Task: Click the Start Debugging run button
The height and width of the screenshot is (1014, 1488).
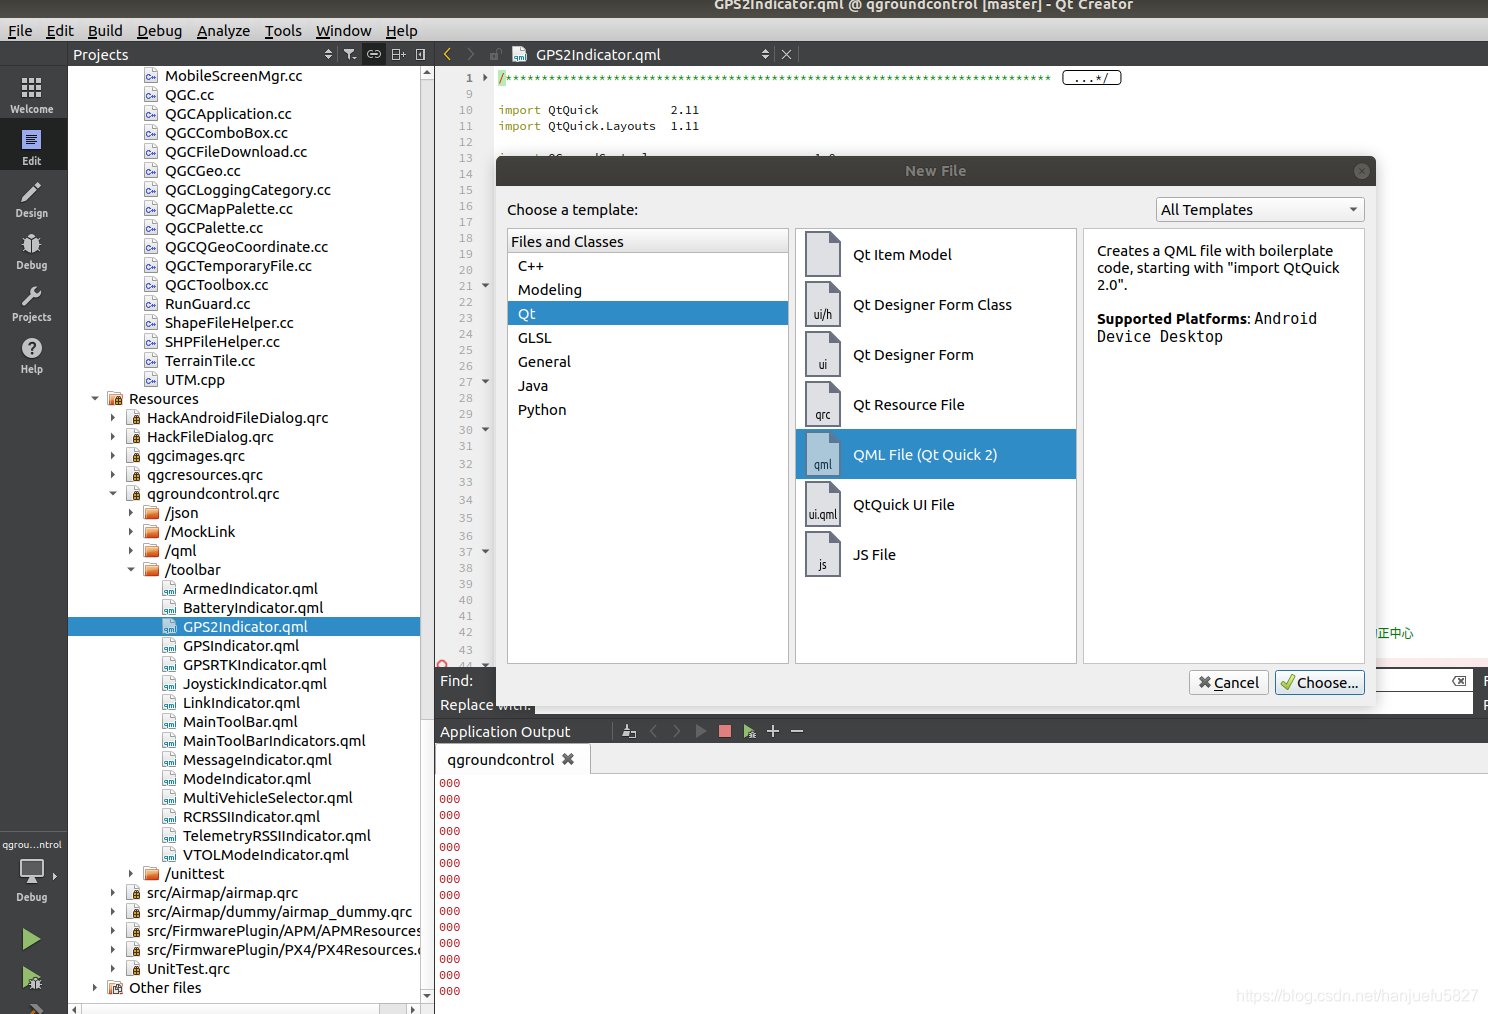Action: point(31,978)
